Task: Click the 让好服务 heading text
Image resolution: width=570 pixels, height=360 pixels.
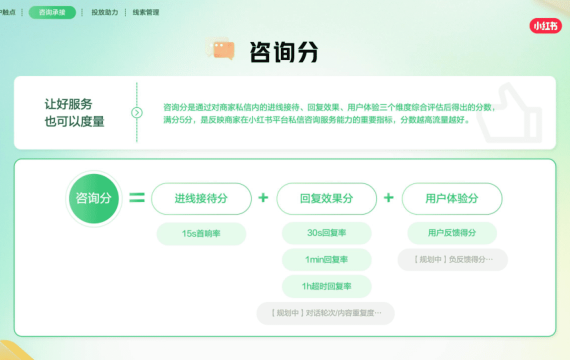Action: click(68, 104)
